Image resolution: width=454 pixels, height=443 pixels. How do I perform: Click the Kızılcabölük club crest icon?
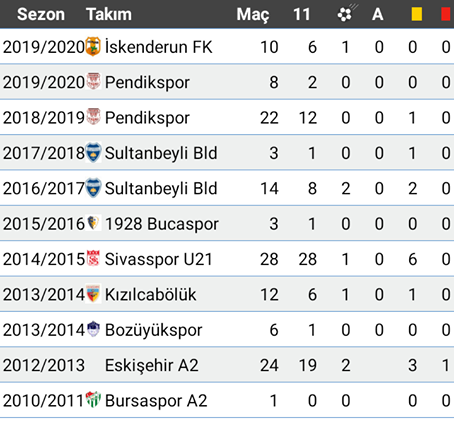point(93,294)
